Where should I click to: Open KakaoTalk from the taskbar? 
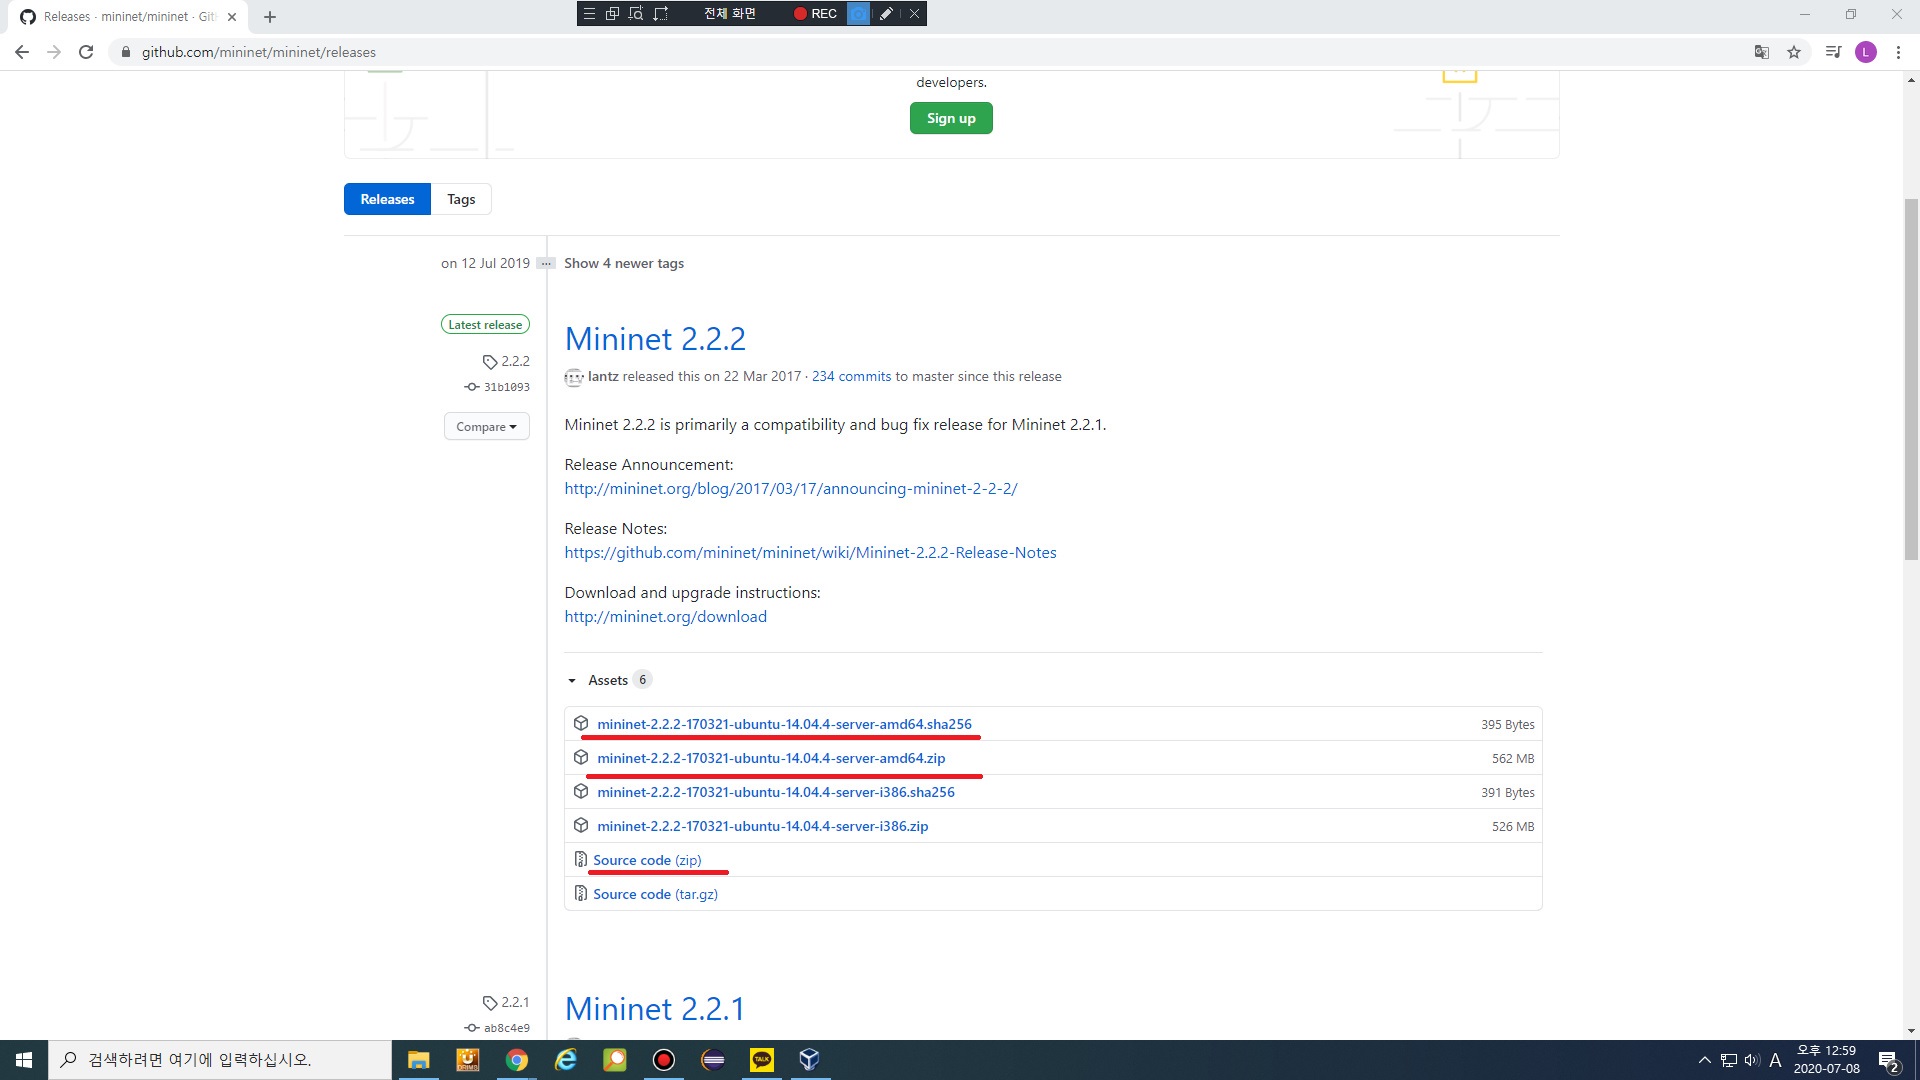[762, 1060]
